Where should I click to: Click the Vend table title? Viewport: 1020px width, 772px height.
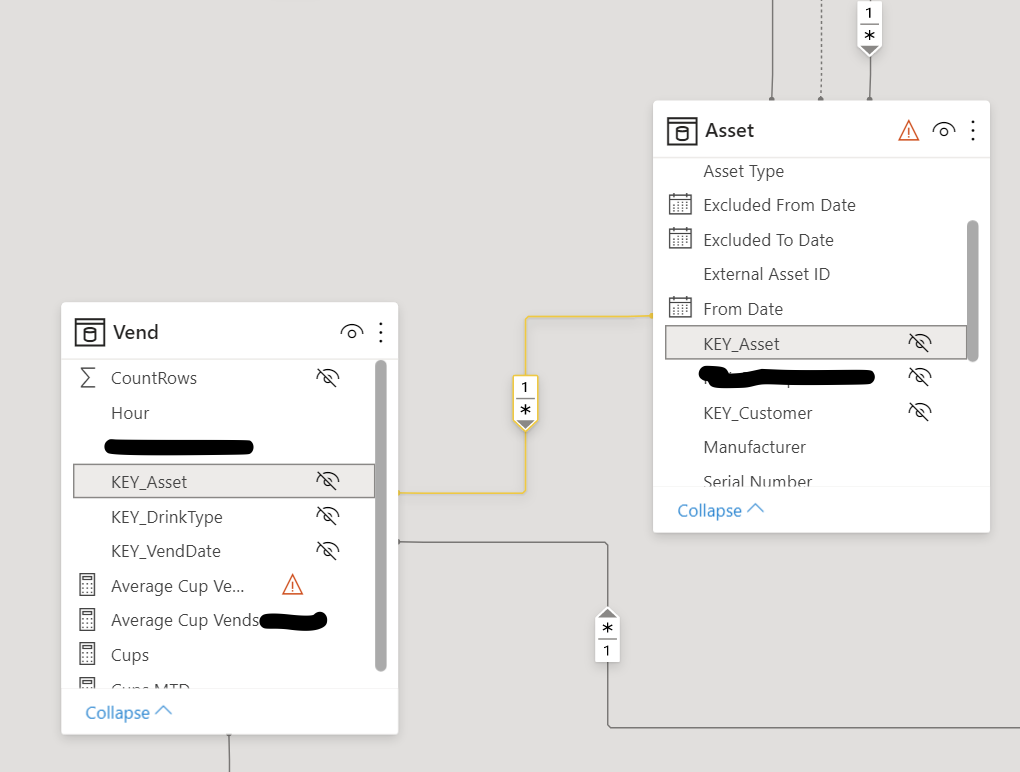click(x=136, y=332)
